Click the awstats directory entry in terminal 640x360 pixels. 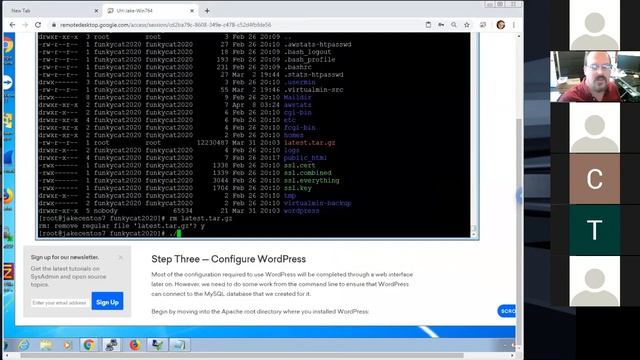(x=297, y=105)
